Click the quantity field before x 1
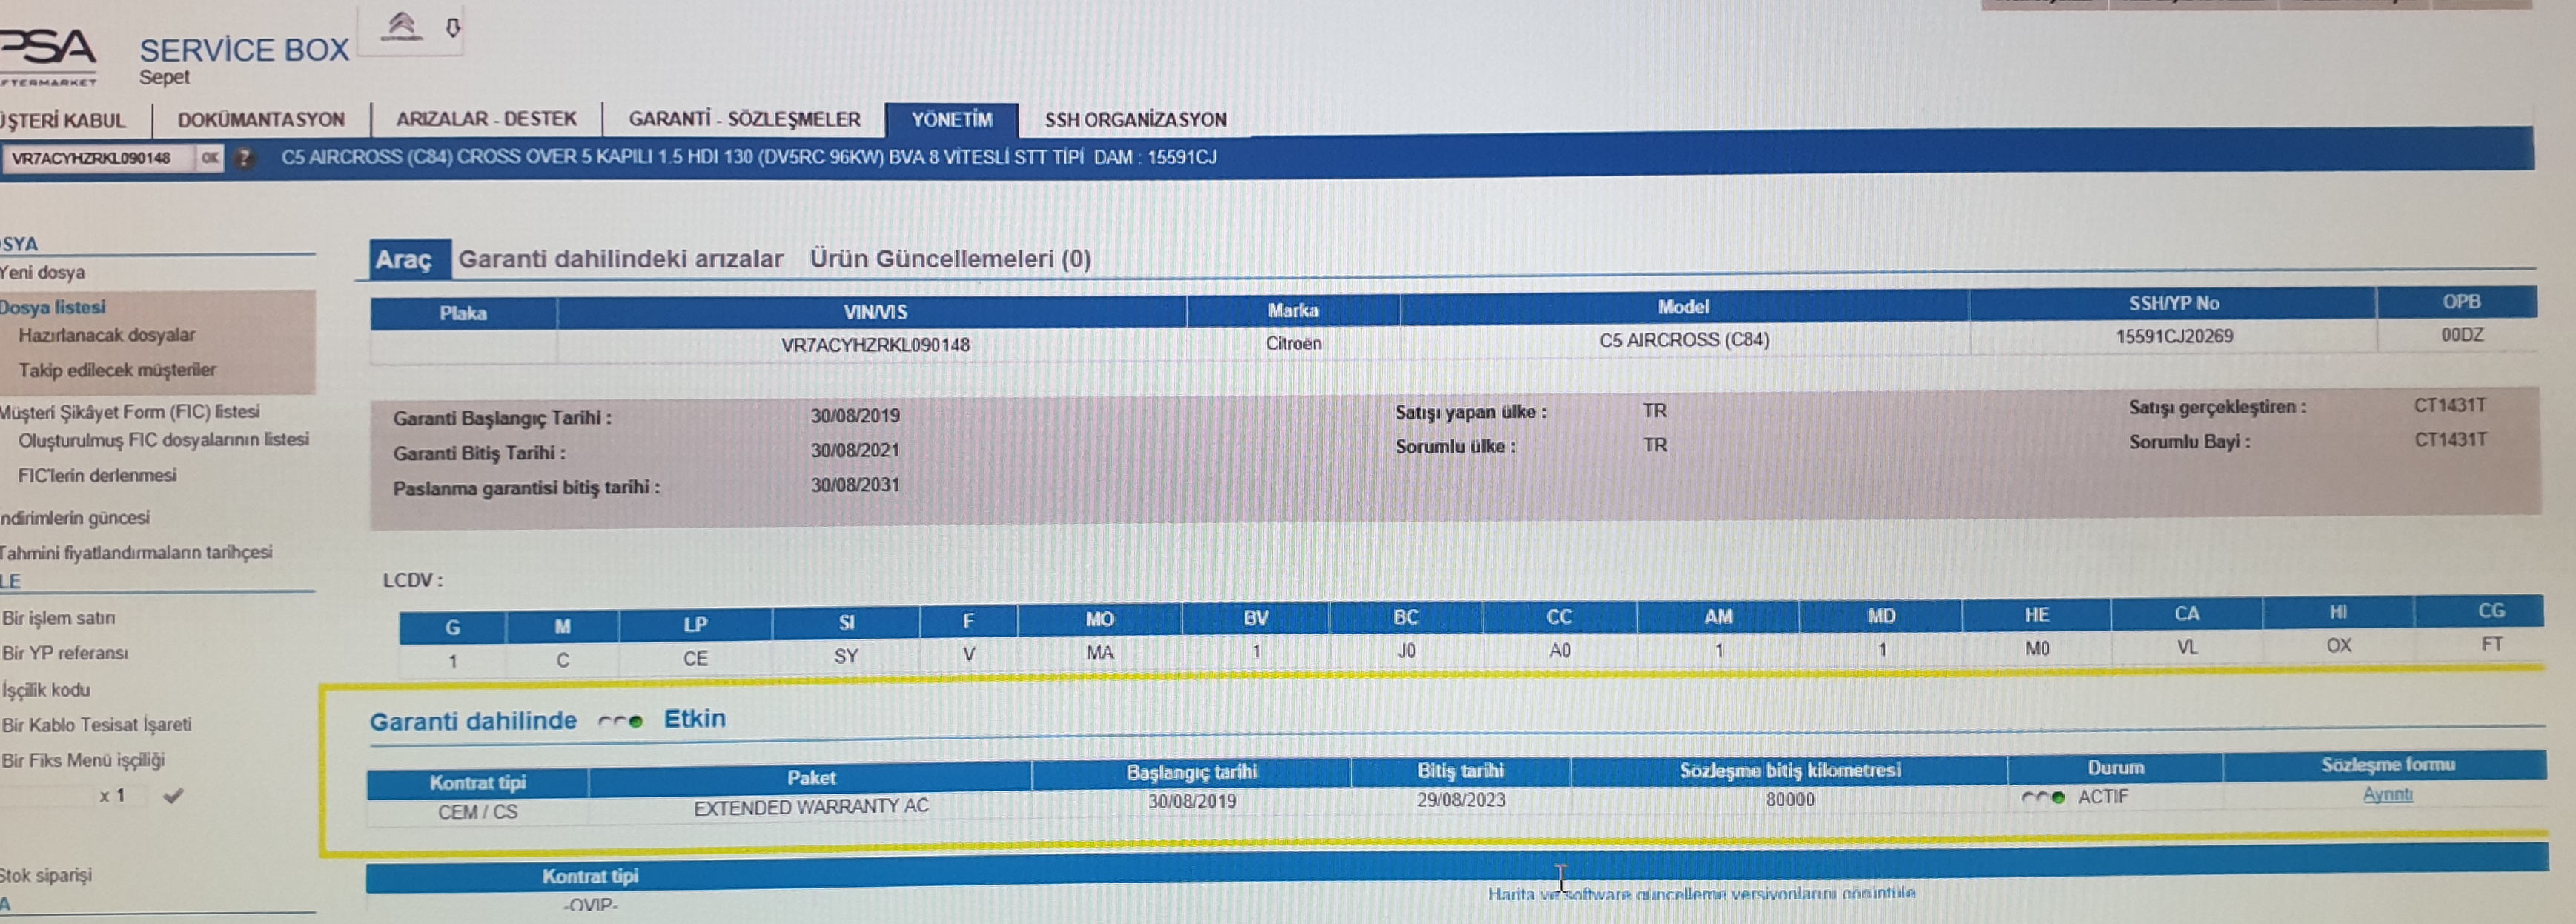The height and width of the screenshot is (924, 2576). [46, 796]
